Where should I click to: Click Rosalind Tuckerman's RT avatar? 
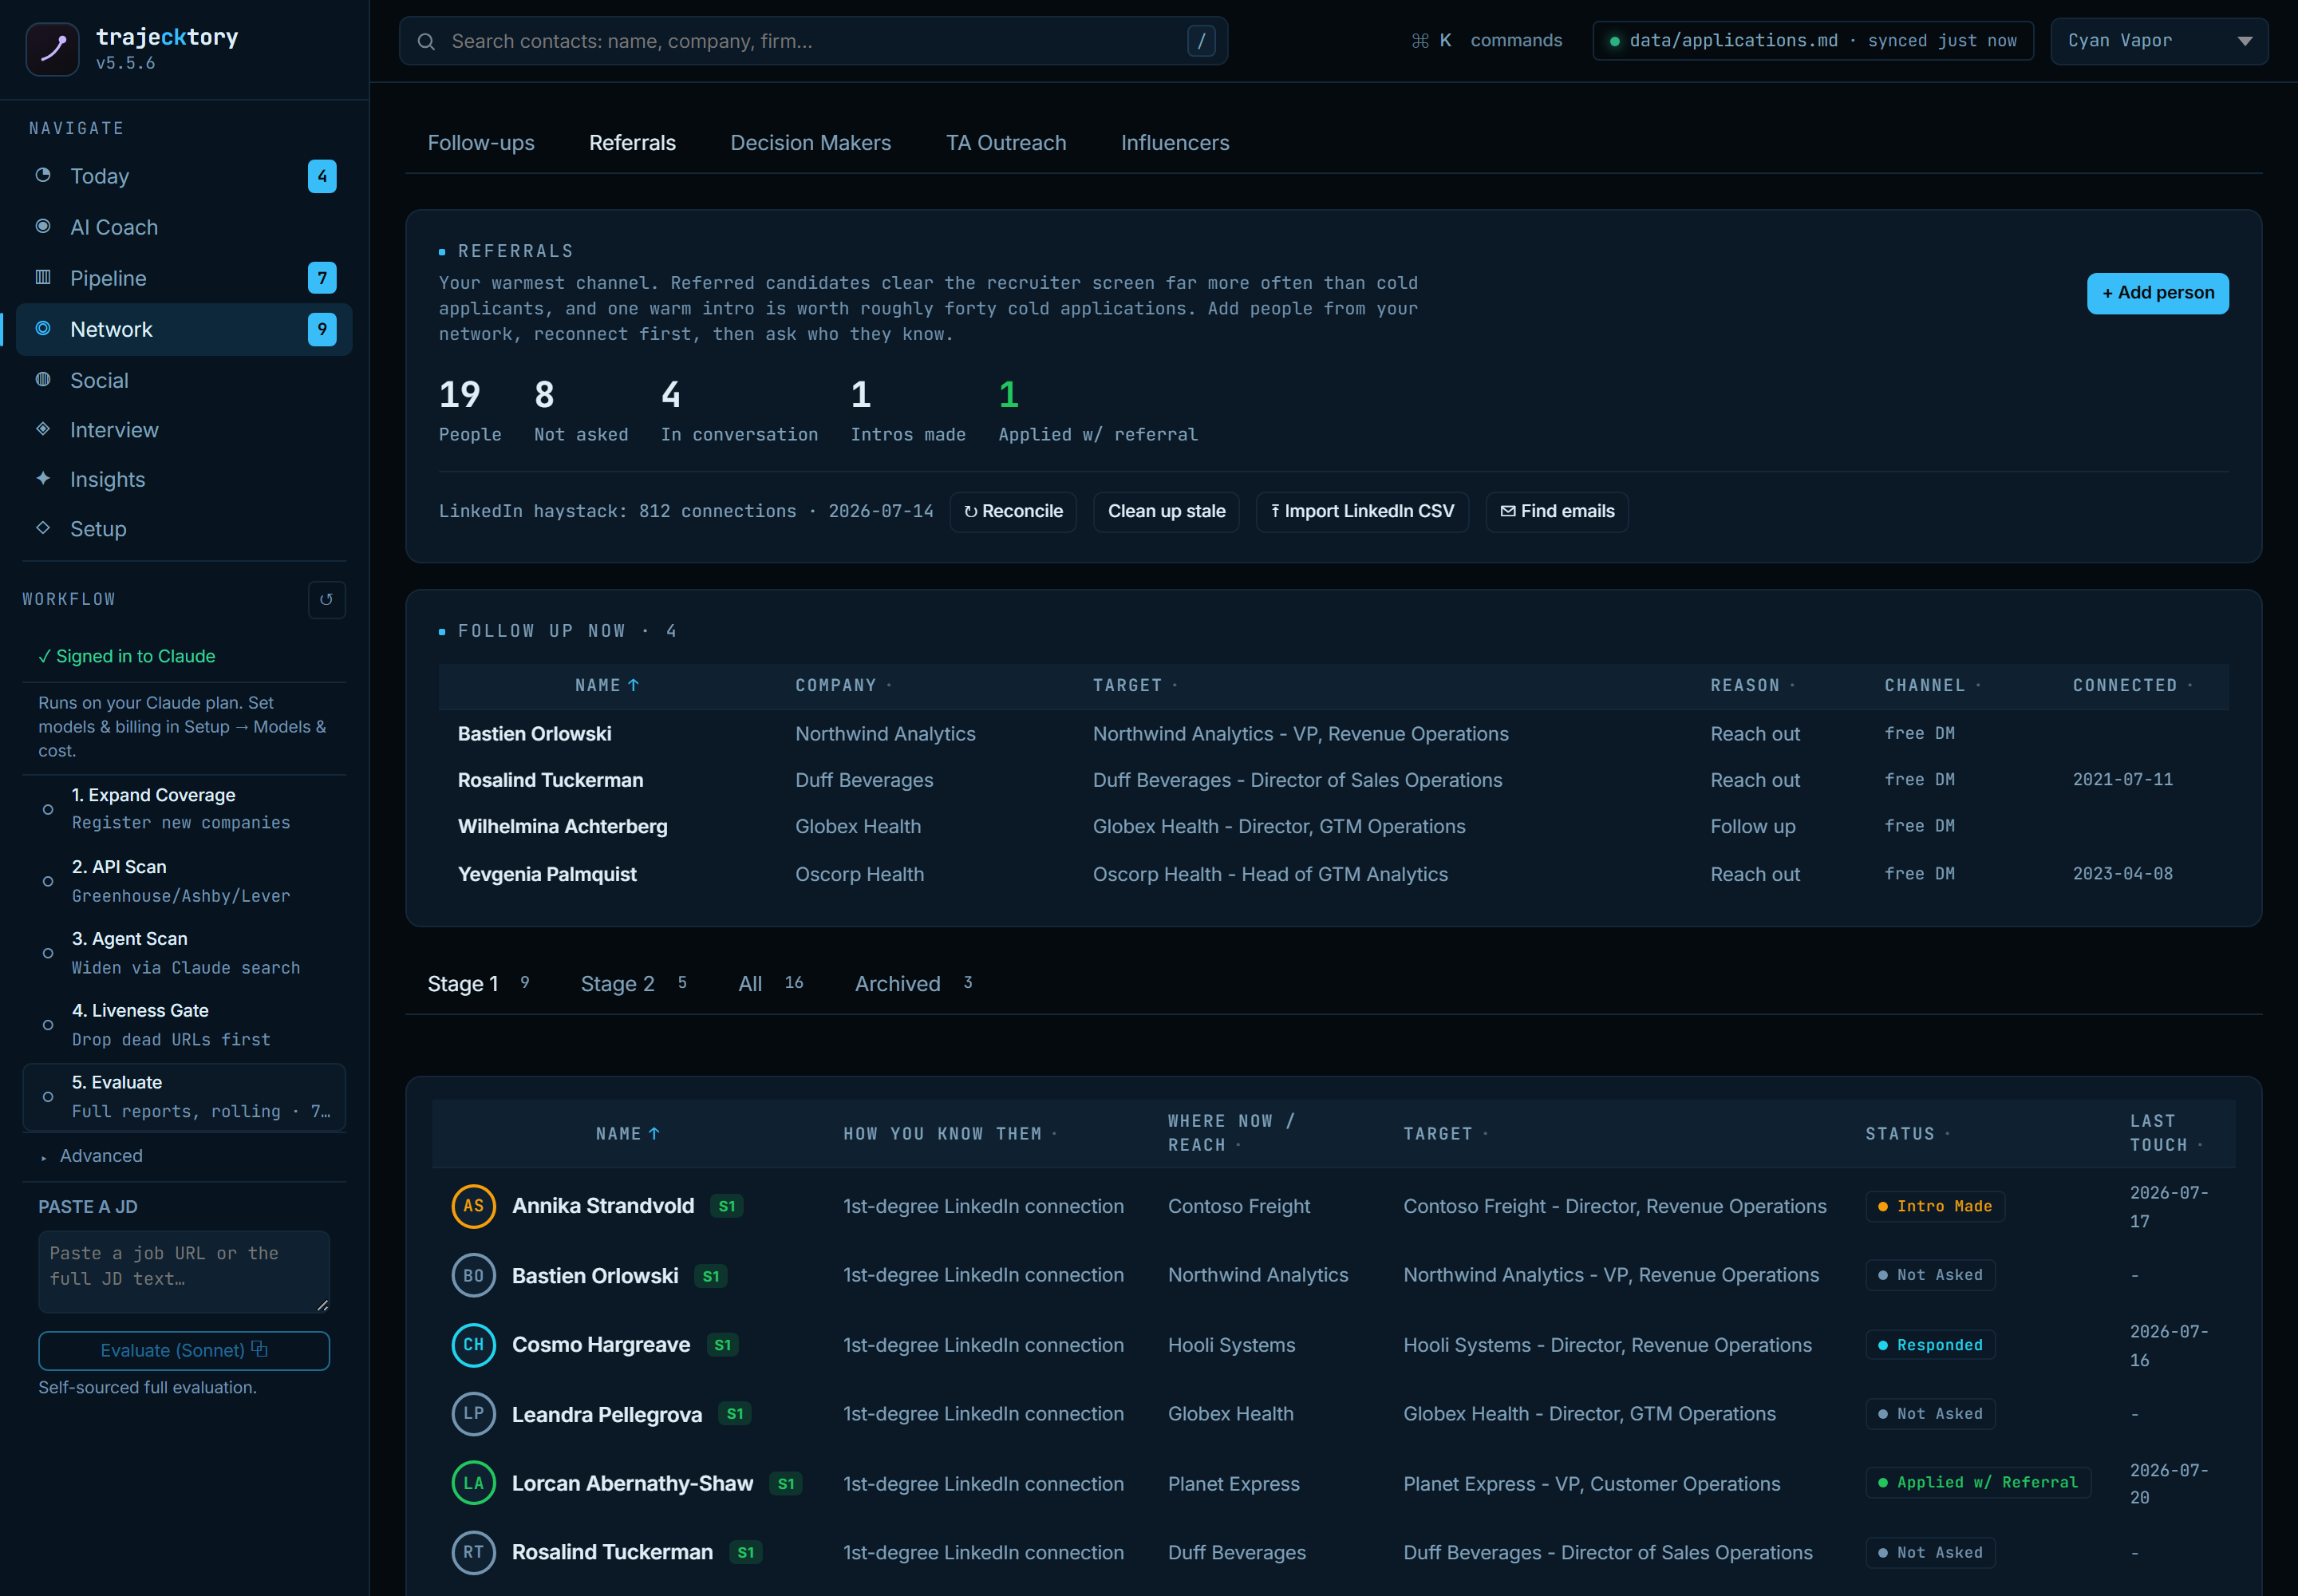point(473,1553)
